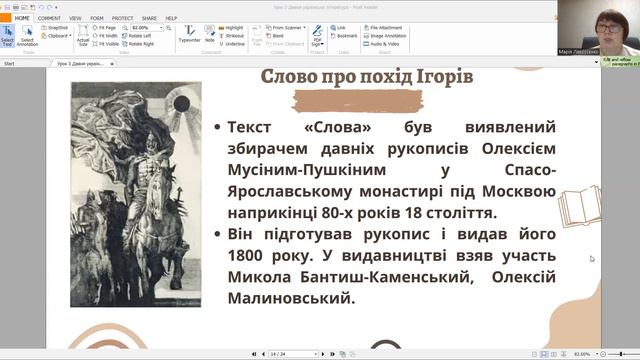Select the Select Text tool

pos(7,36)
